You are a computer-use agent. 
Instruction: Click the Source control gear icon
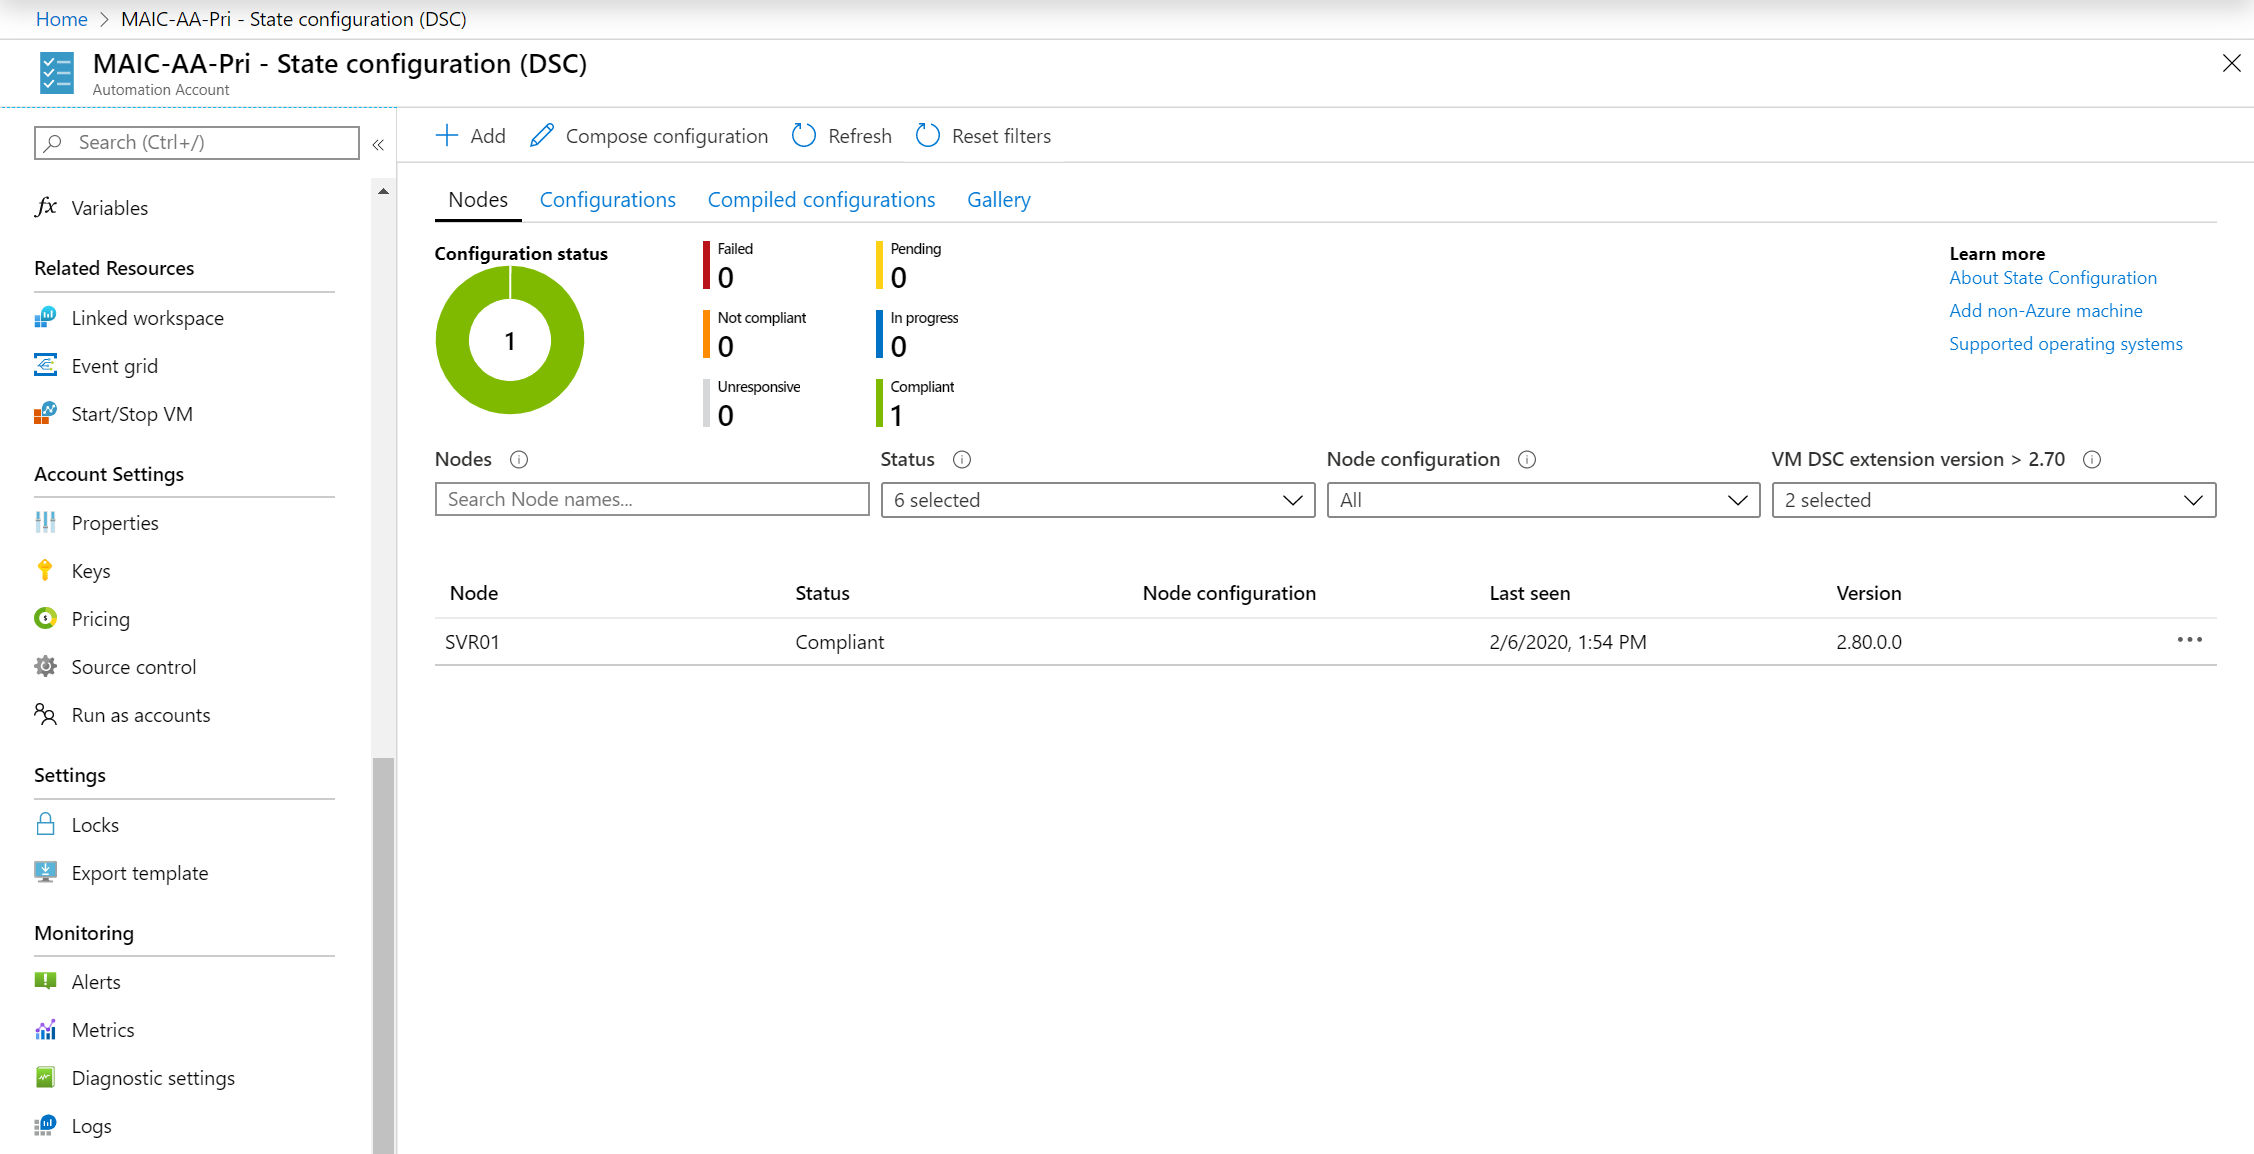[45, 667]
